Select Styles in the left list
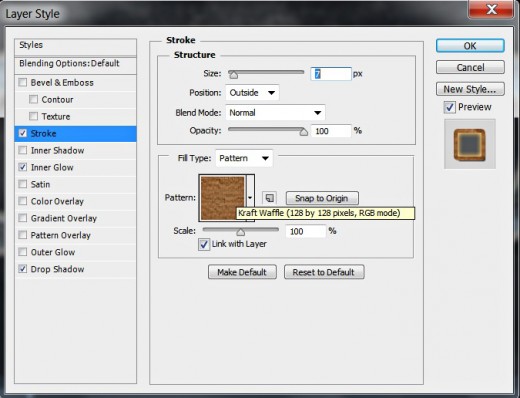 pyautogui.click(x=76, y=46)
